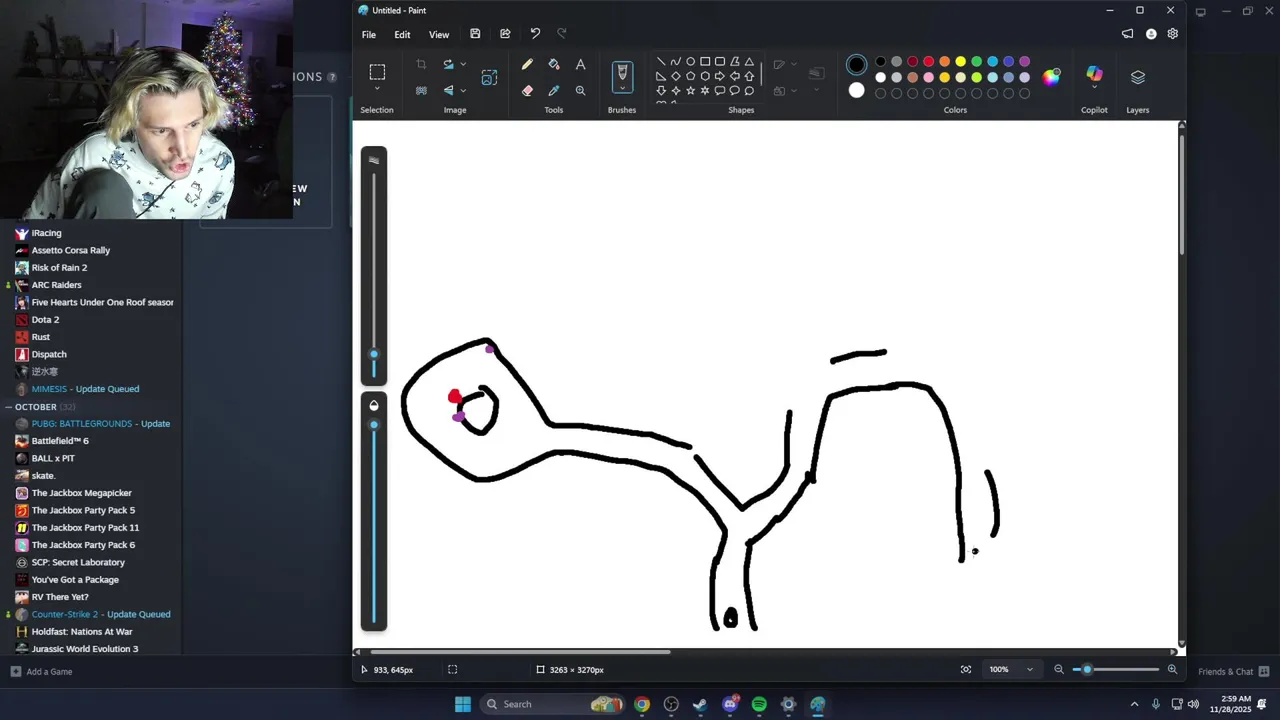Save the Paint drawing

[475, 34]
